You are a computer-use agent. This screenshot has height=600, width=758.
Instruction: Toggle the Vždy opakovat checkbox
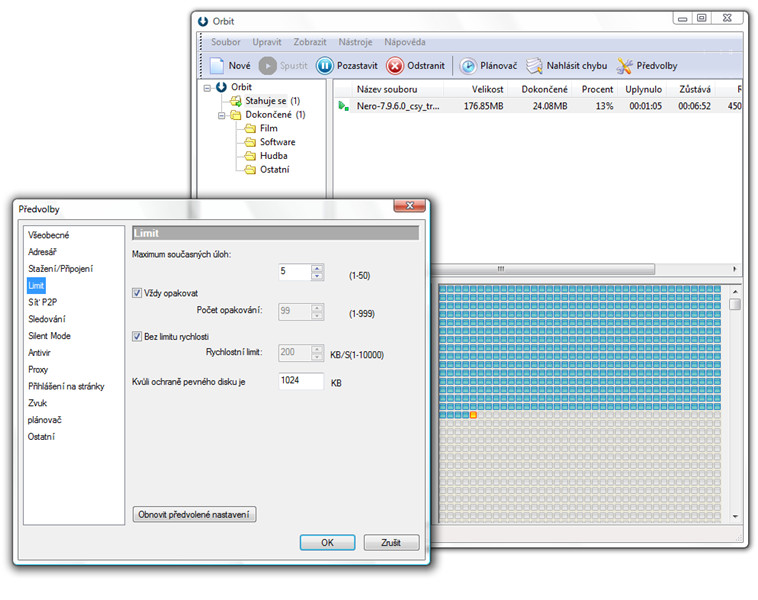point(137,293)
